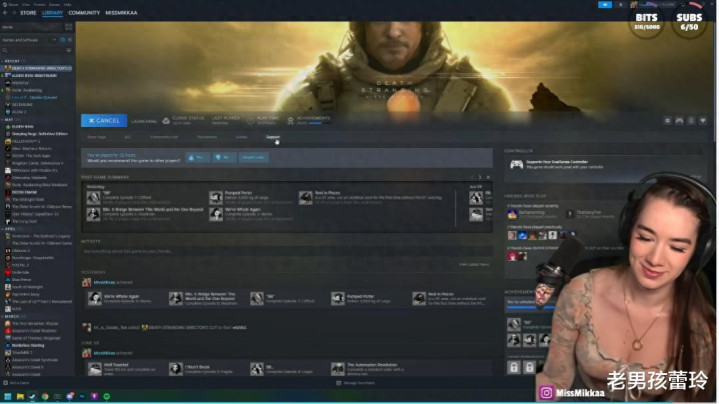Open the Guides tab

(241, 137)
